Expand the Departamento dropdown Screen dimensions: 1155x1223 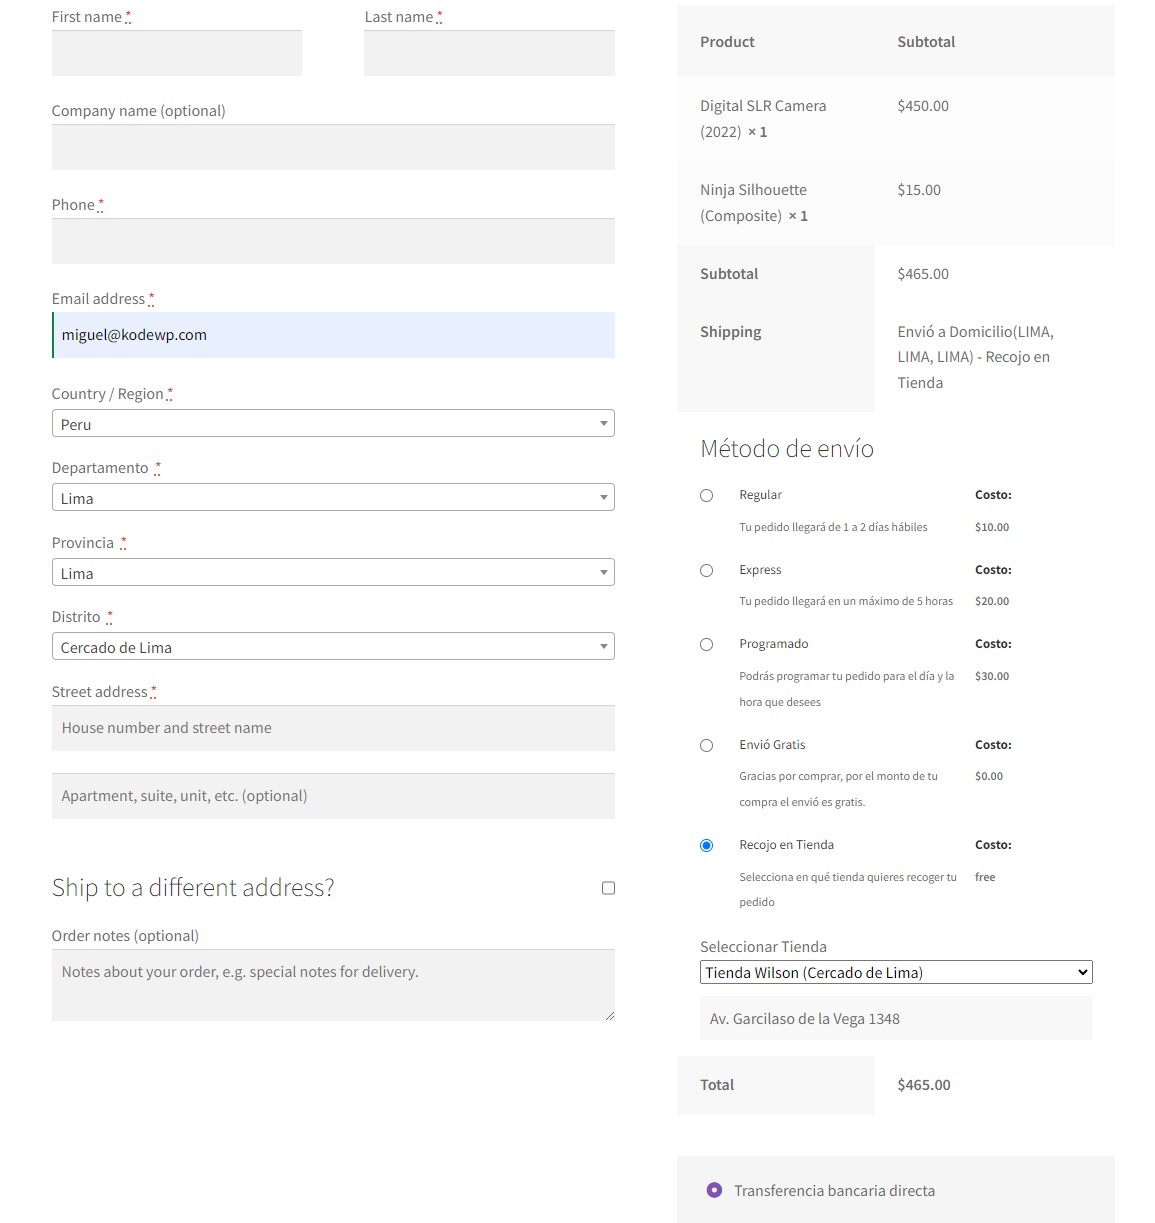pos(333,498)
